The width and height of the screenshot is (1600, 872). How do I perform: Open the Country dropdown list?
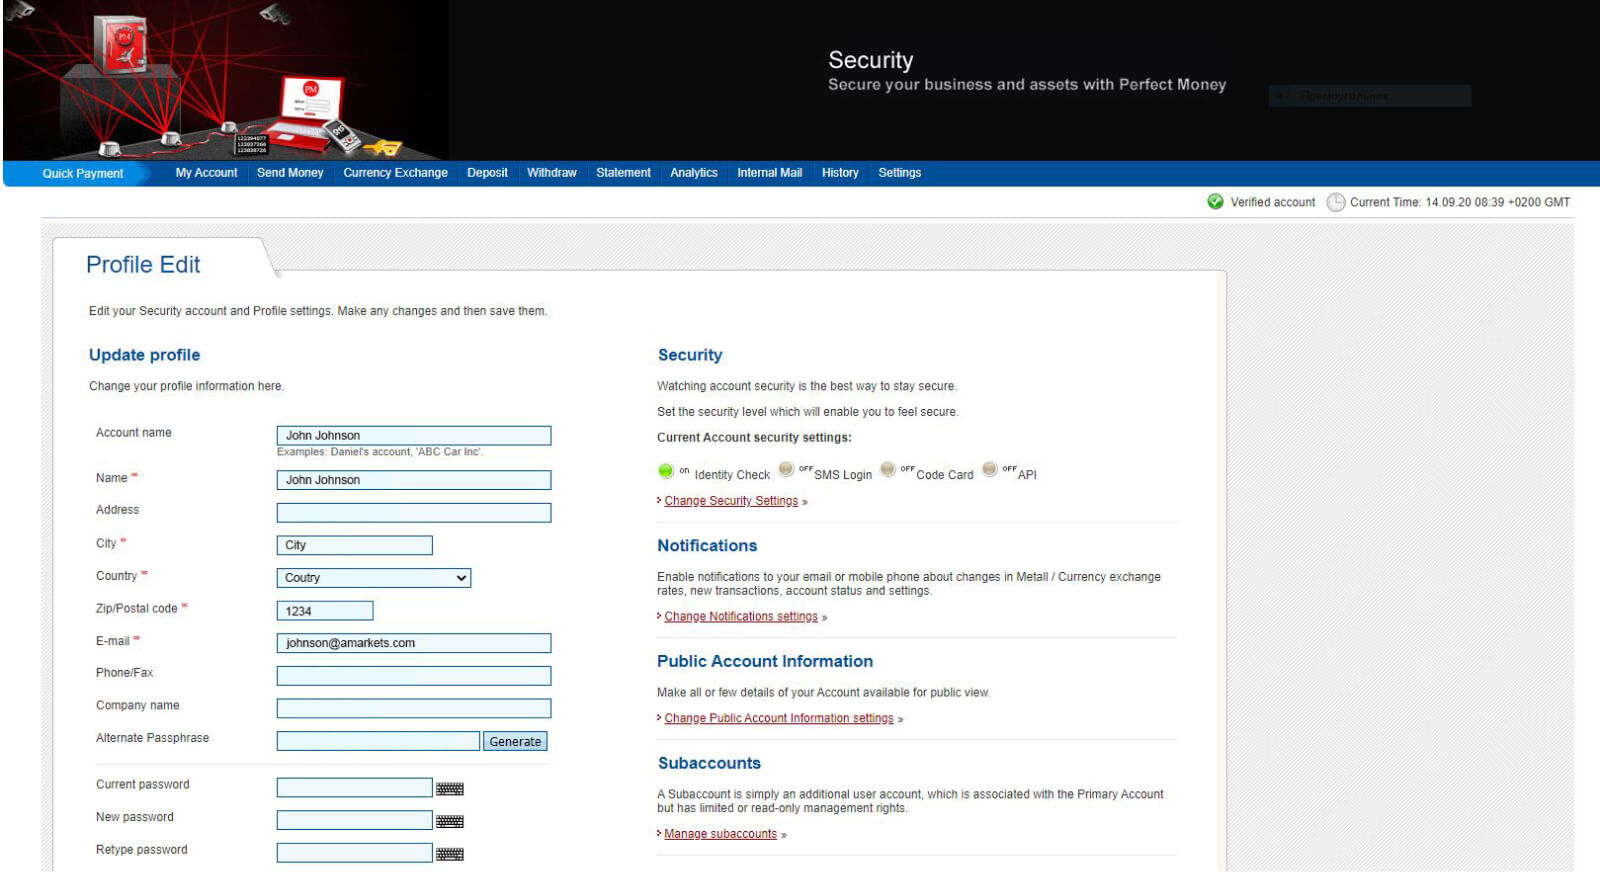(373, 578)
